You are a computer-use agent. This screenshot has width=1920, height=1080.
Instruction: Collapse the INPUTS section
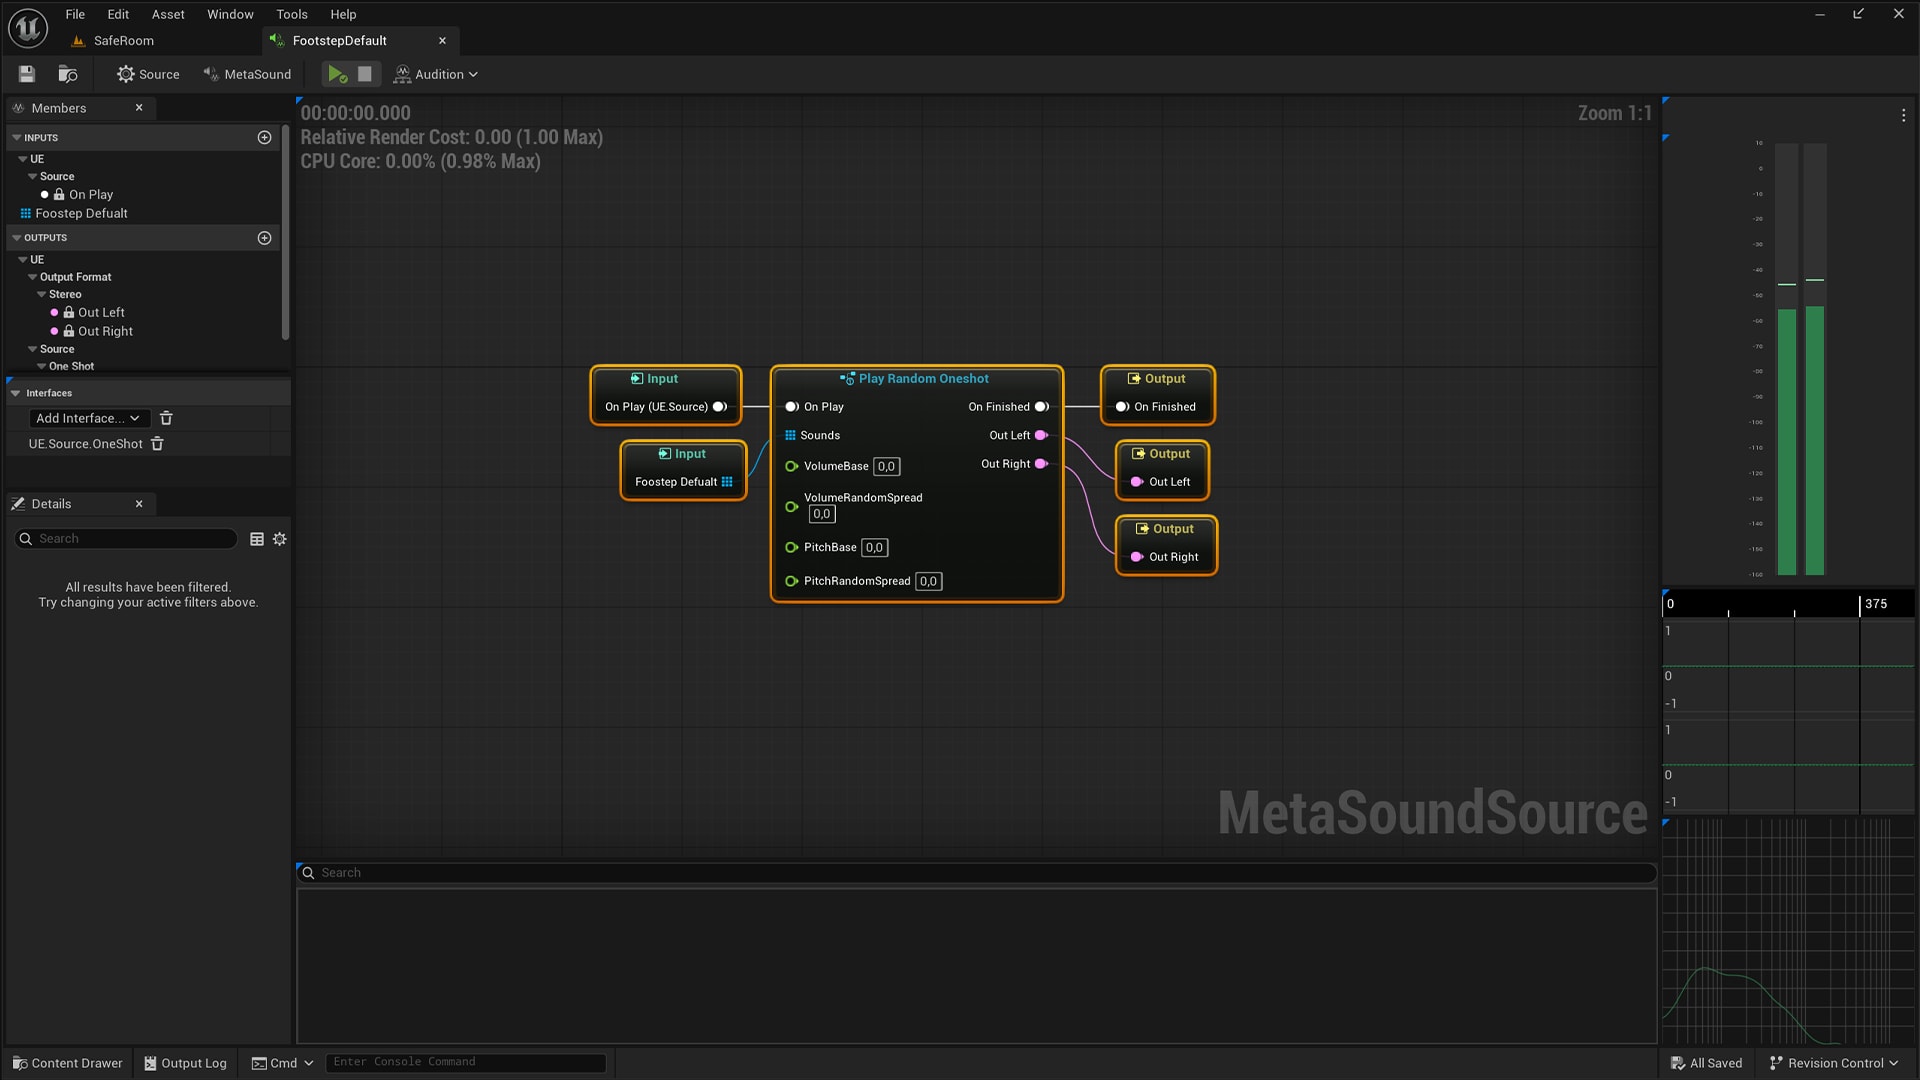[x=16, y=138]
